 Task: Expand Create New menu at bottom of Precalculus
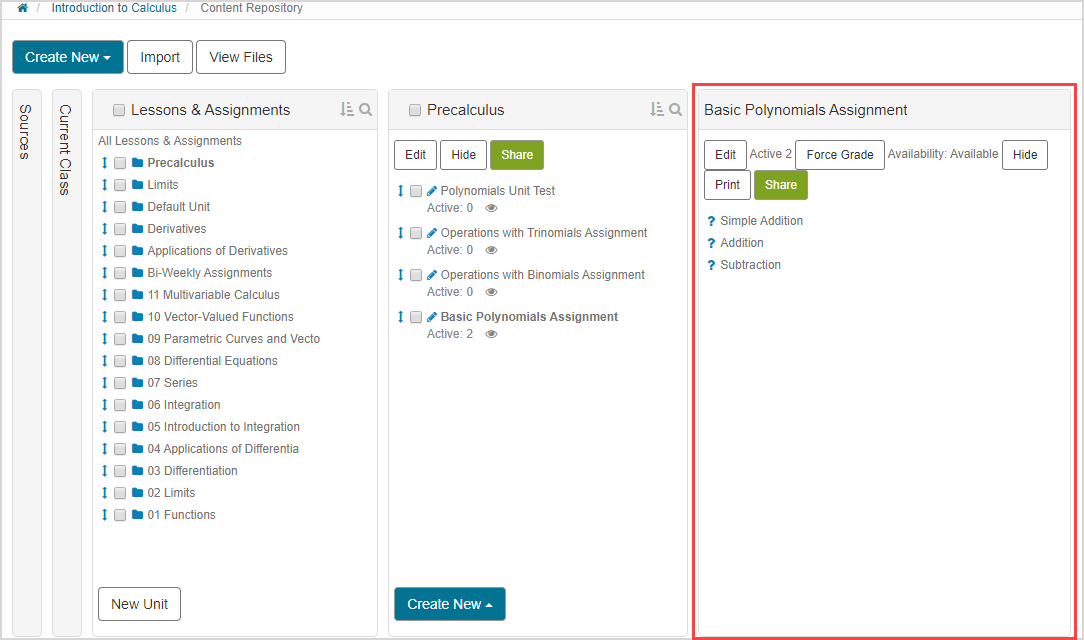pyautogui.click(x=449, y=604)
